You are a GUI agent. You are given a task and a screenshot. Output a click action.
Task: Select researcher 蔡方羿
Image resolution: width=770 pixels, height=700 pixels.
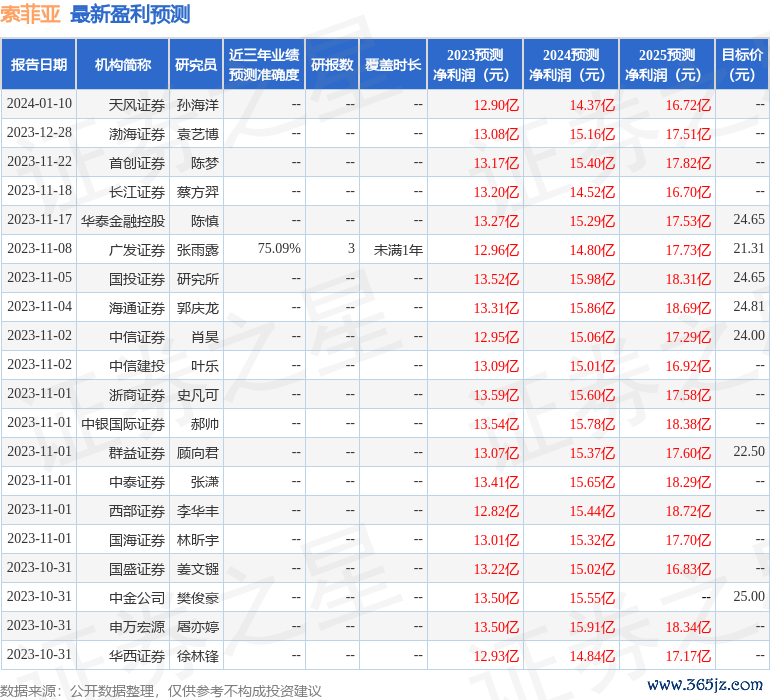point(197,192)
